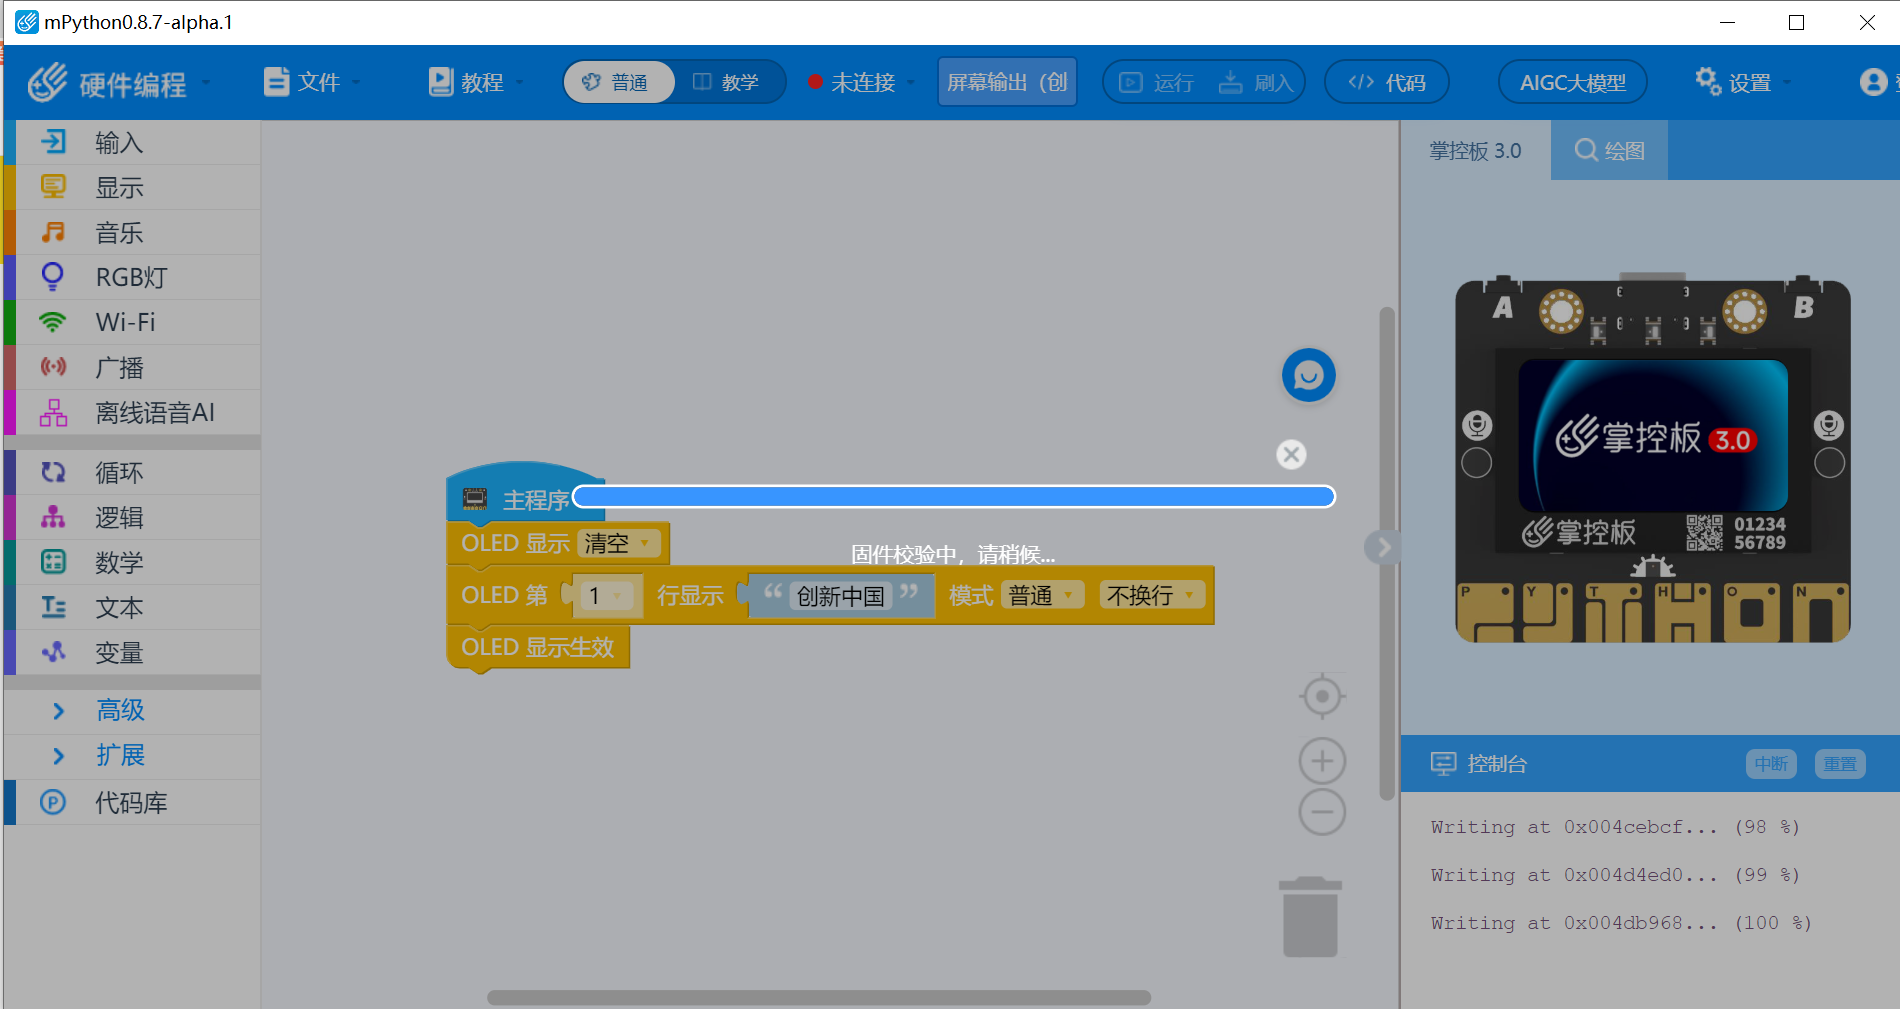
Task: Open the 设置 dropdown menu
Action: pos(1744,82)
